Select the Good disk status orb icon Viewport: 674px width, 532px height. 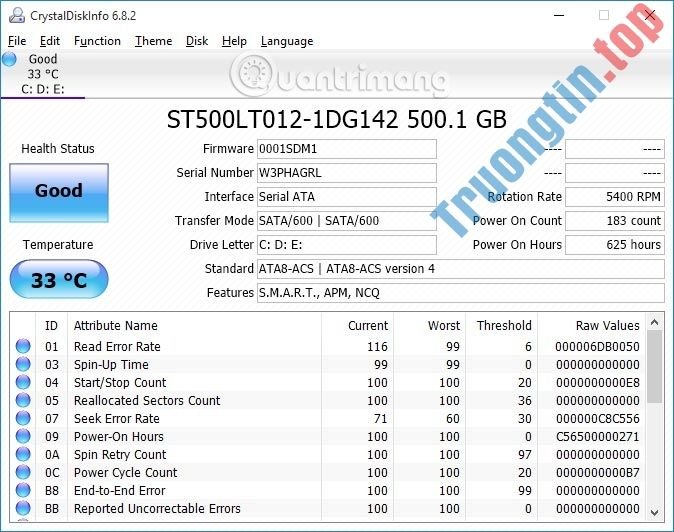[10, 60]
